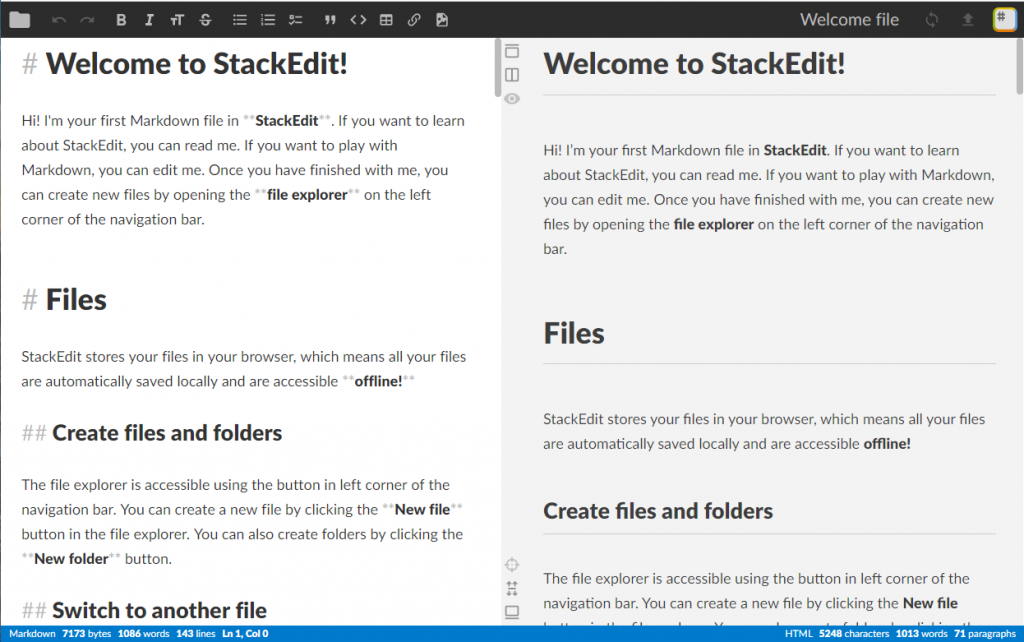The image size is (1024, 642).
Task: Insert a code block
Action: coord(358,20)
